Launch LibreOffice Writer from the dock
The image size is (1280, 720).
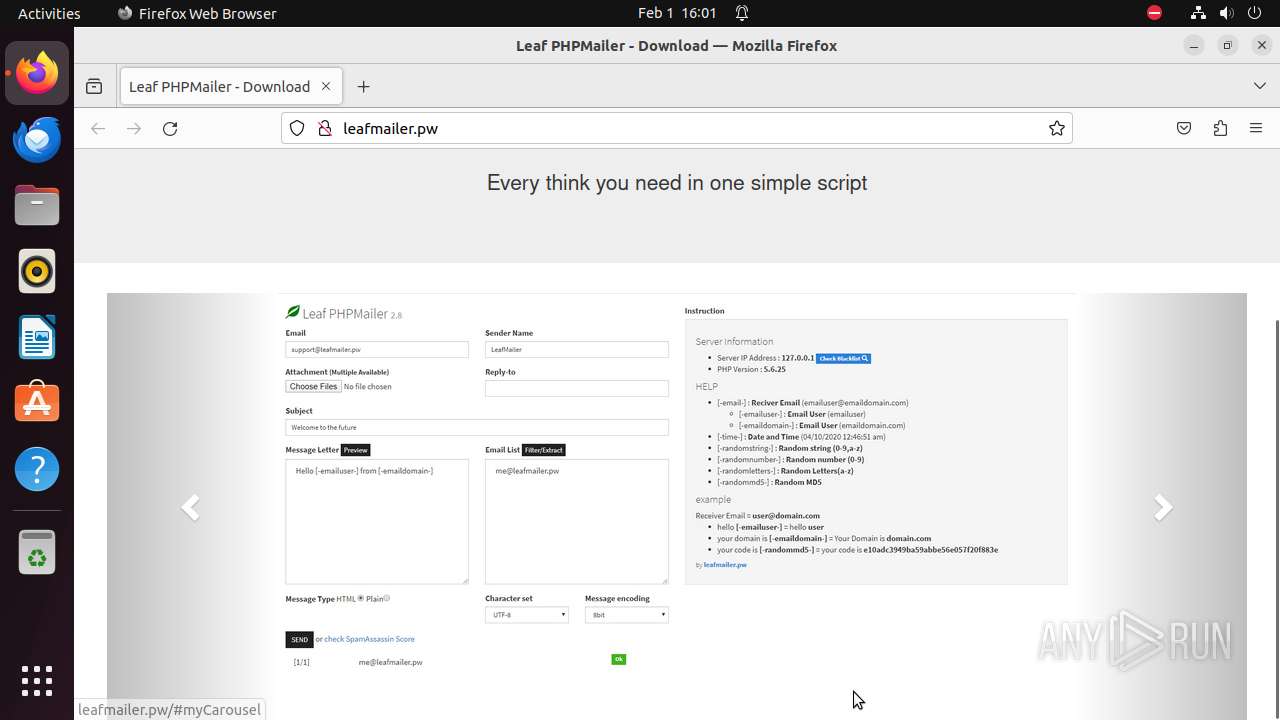(37, 337)
